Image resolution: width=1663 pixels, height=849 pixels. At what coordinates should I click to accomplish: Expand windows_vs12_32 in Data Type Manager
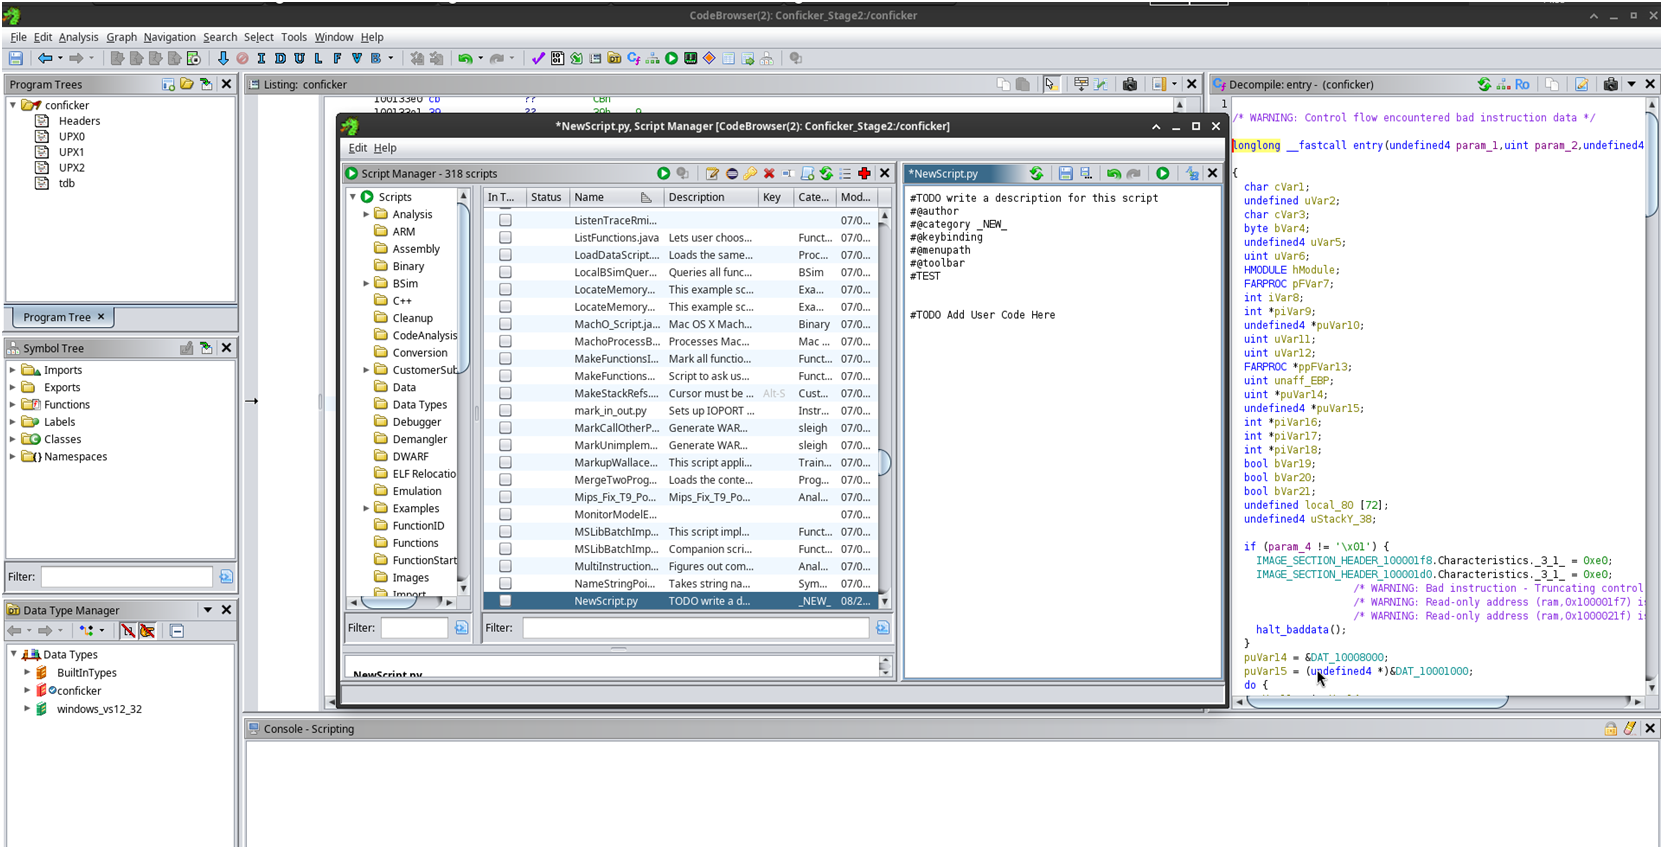27,709
